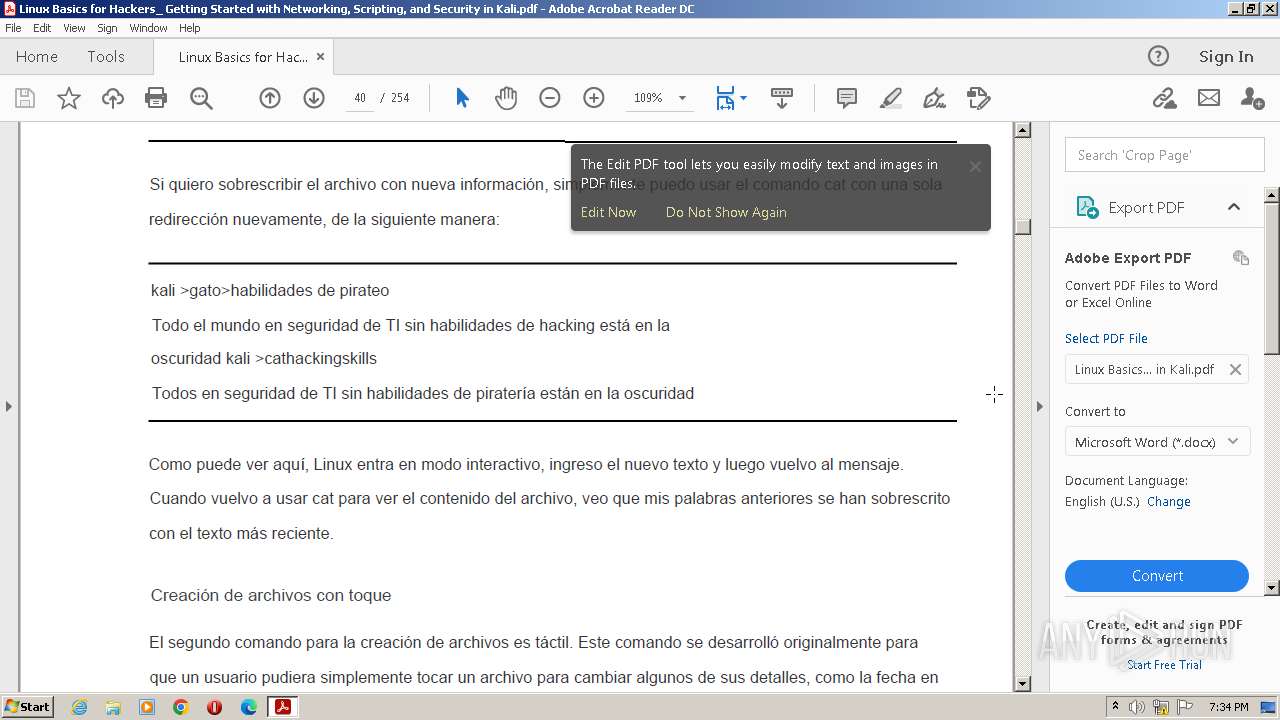Open the Windows Start menu

click(28, 707)
